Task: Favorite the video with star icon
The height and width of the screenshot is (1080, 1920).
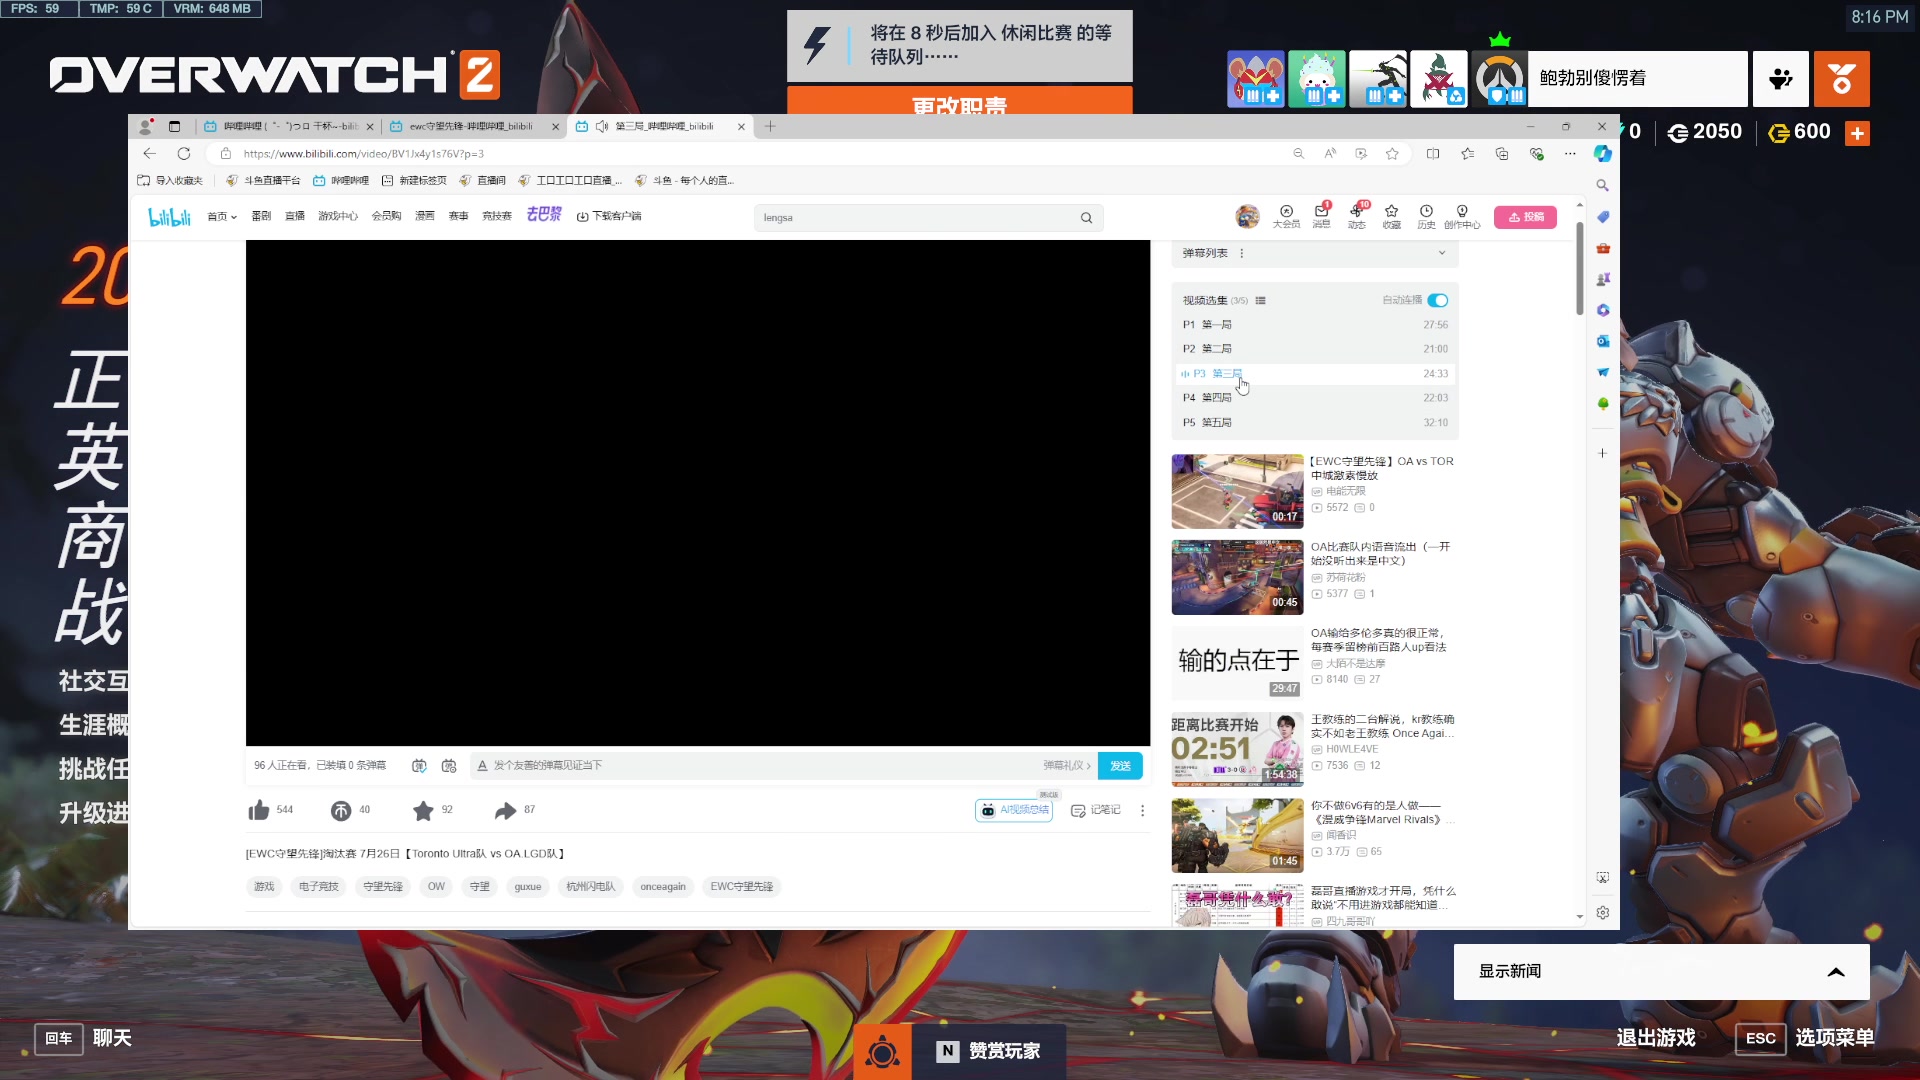Action: point(423,810)
